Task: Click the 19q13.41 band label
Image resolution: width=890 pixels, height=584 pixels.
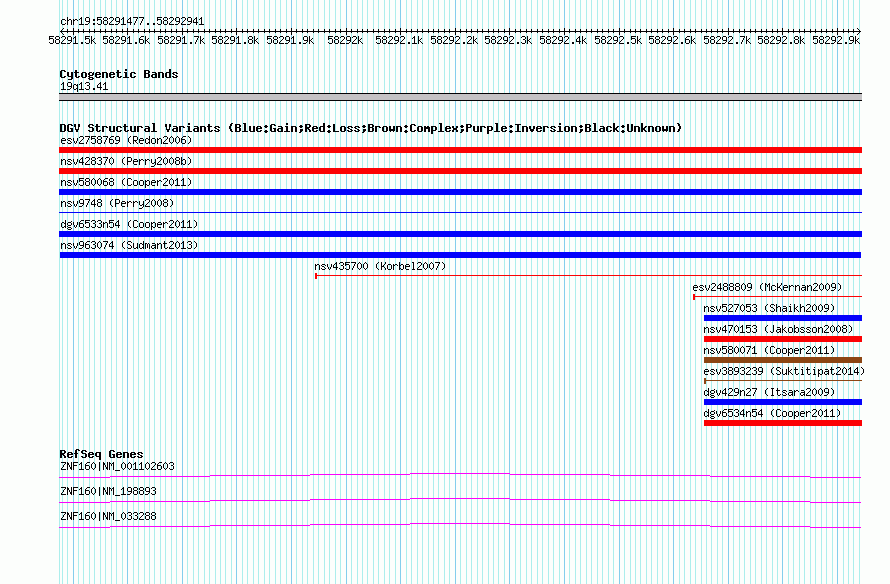Action: coord(84,86)
